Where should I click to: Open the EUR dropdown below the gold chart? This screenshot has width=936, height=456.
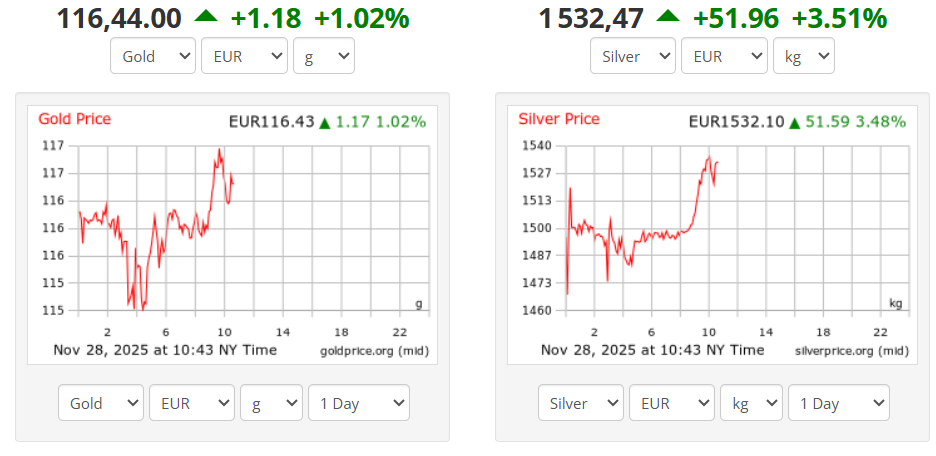point(192,403)
